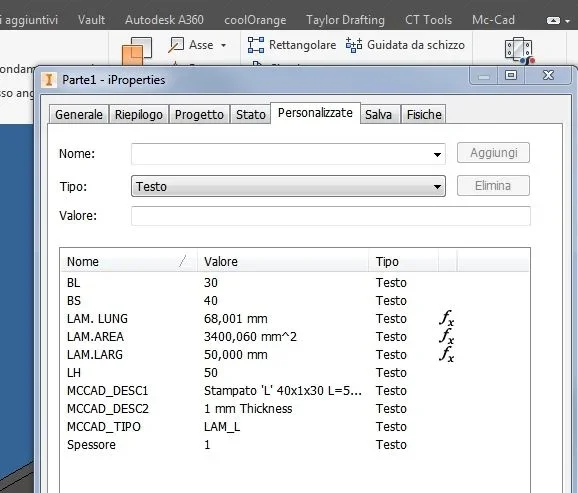Click the value Stampato 'L' 40x1x30

283,390
